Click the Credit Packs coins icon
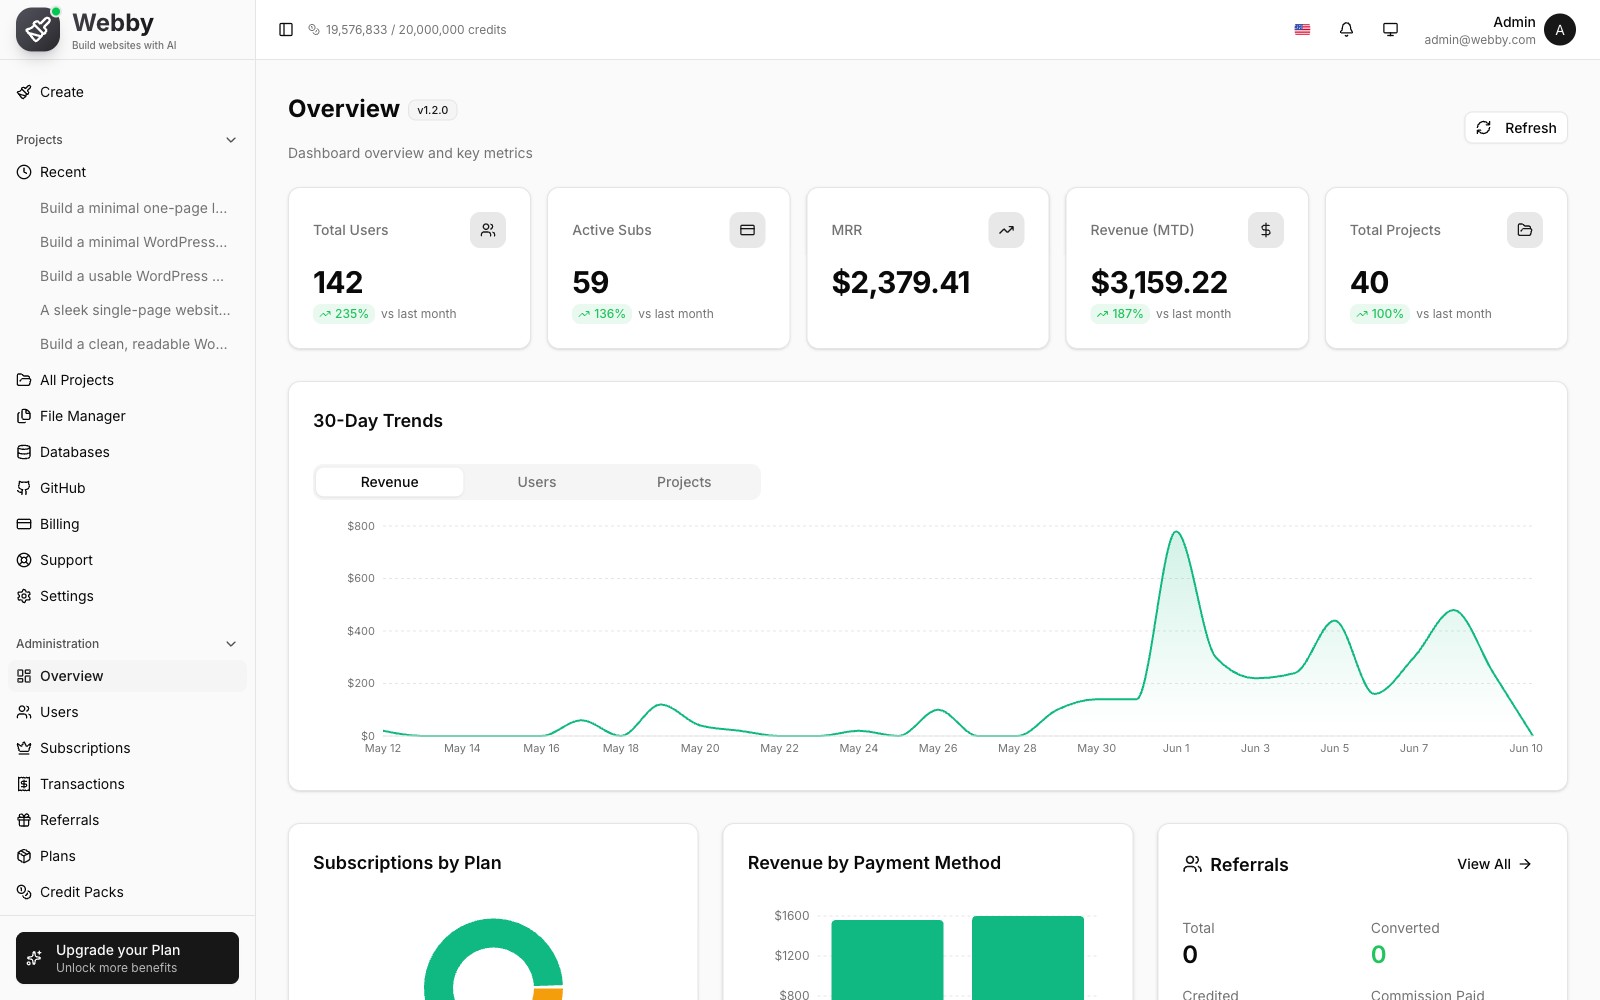Viewport: 1600px width, 1000px height. tap(24, 892)
